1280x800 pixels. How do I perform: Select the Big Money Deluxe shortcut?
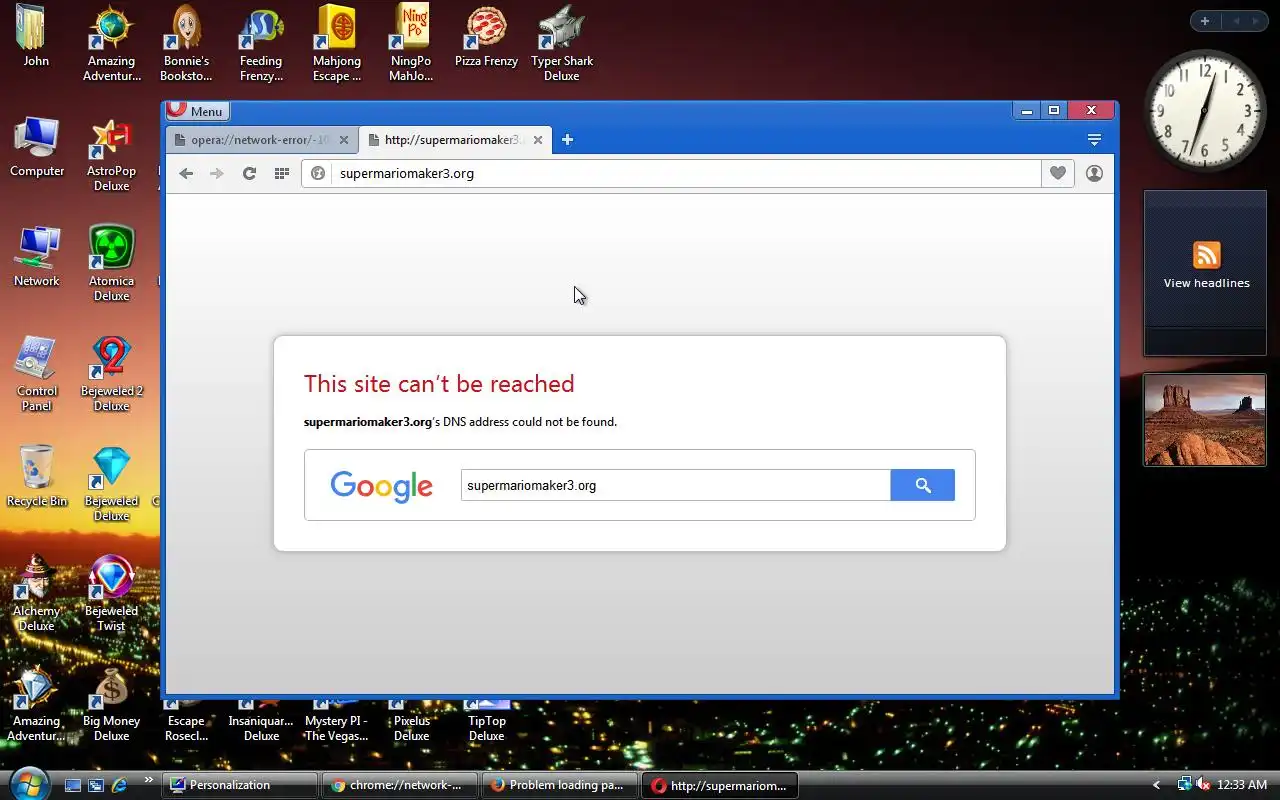tap(111, 705)
